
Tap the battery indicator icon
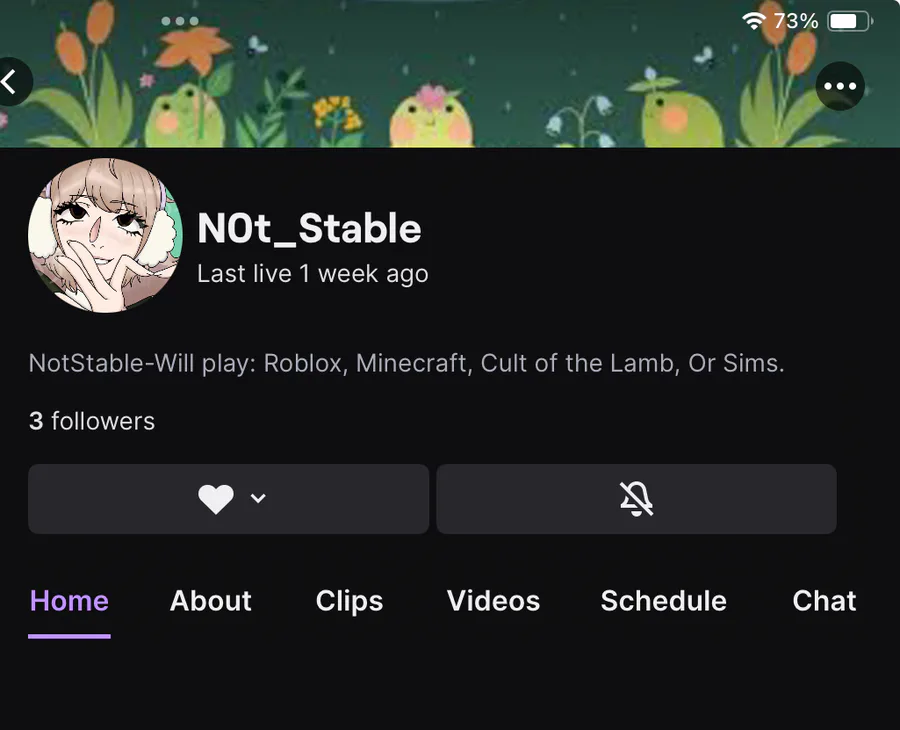click(x=848, y=21)
